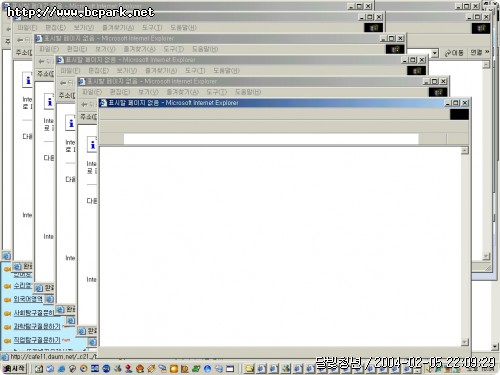Click the address field in the front IE window
The height and width of the screenshot is (375, 500).
point(271,139)
